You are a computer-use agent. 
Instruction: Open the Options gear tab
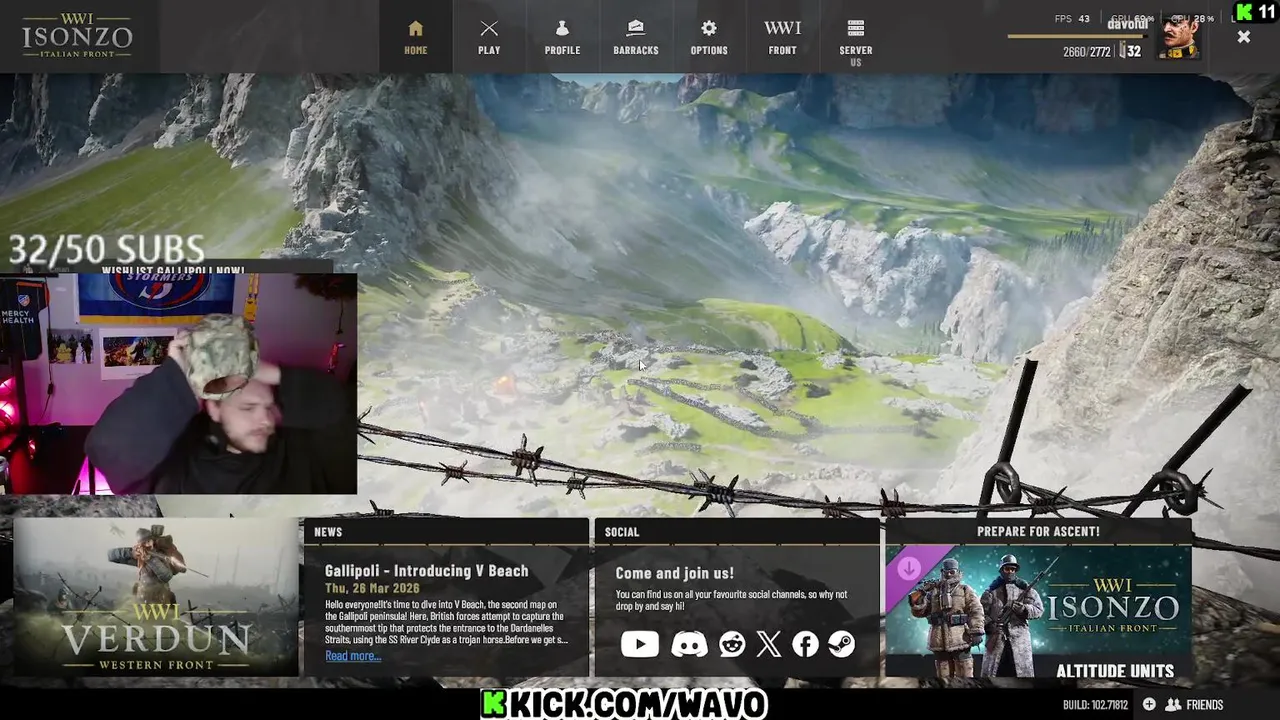(x=709, y=37)
